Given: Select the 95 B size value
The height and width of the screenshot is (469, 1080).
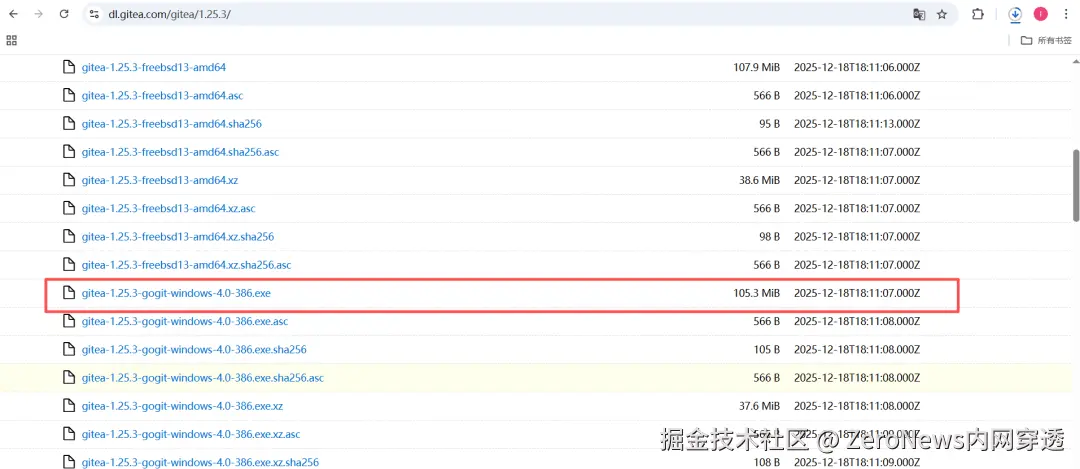Looking at the screenshot, I should click(x=767, y=124).
